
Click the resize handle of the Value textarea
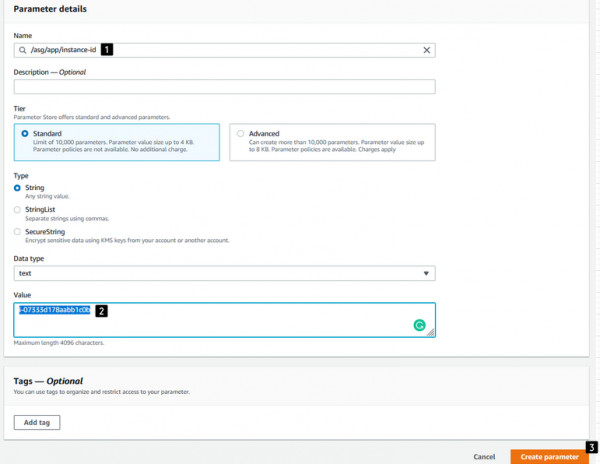click(x=431, y=334)
